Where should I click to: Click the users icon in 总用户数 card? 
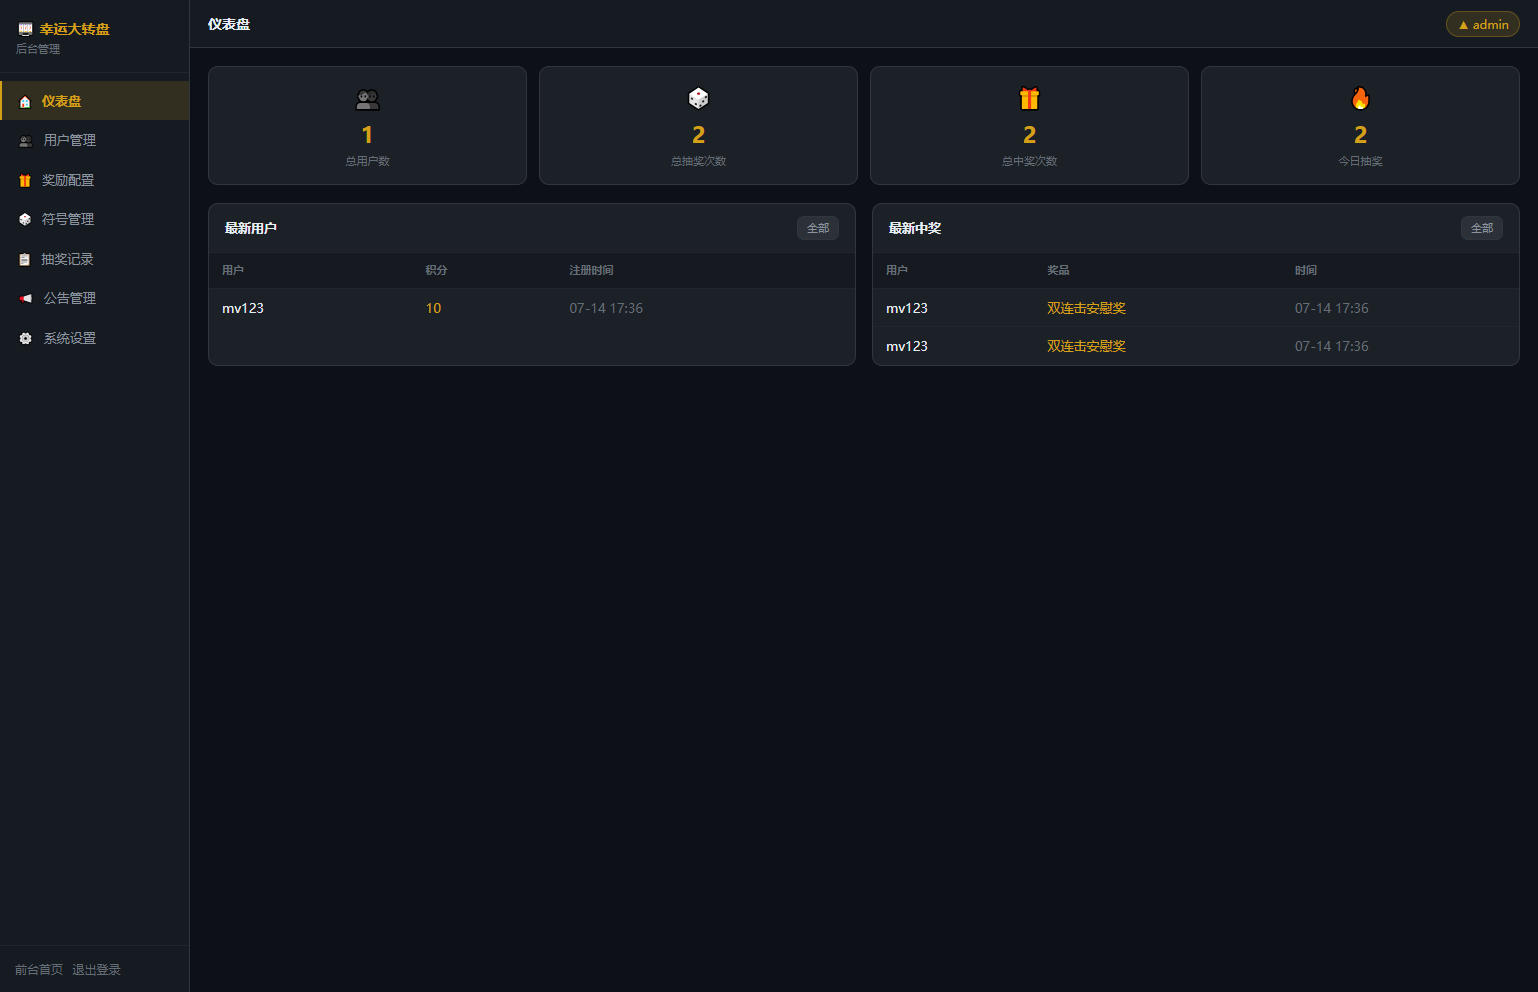(367, 99)
